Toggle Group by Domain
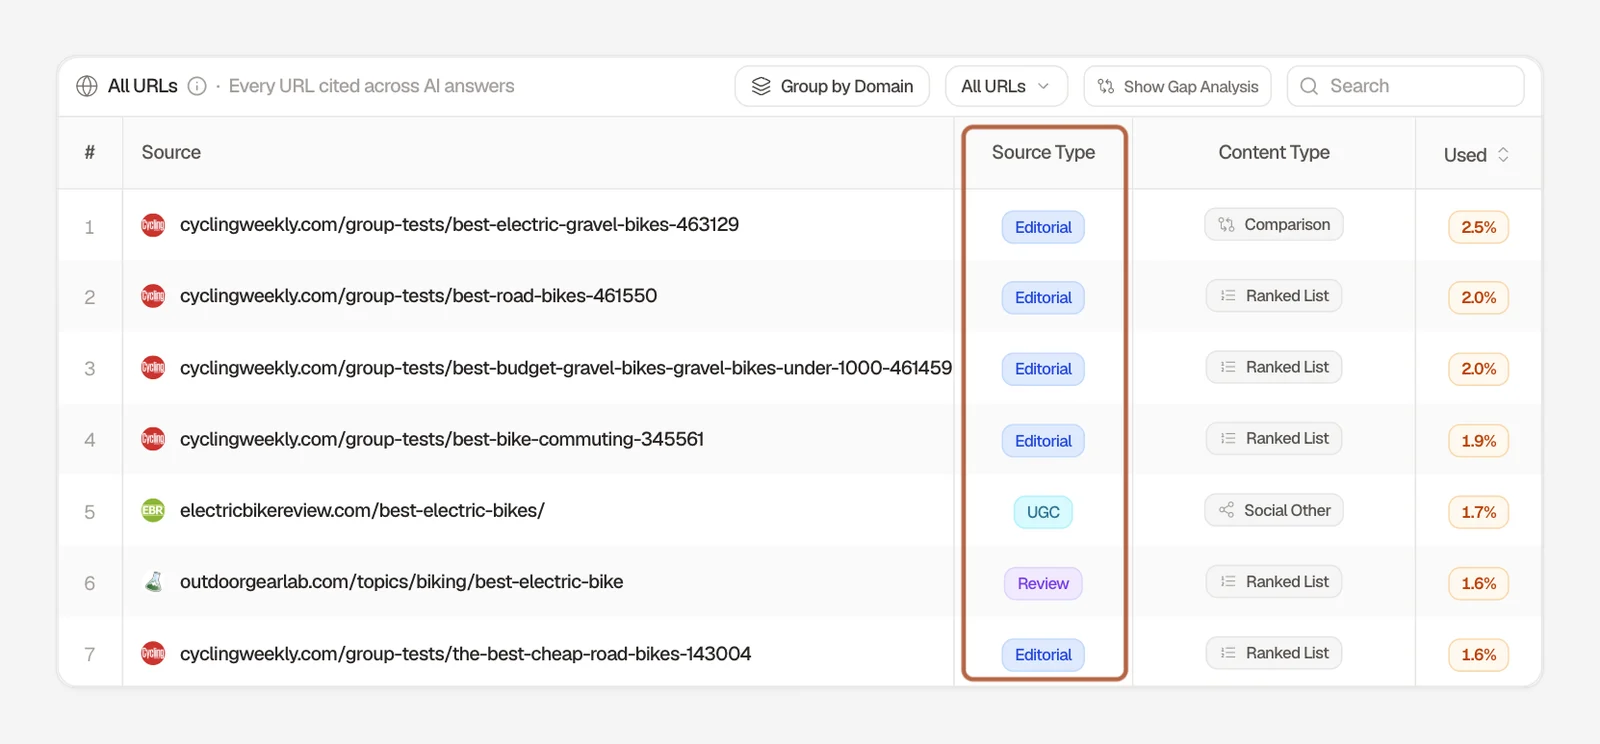1600x744 pixels. 832,86
